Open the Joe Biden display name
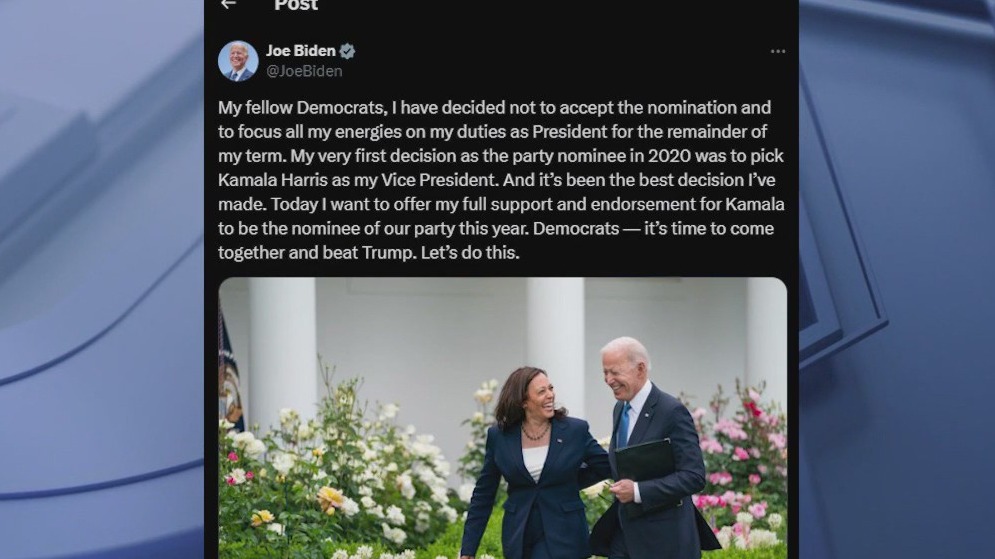The image size is (995, 559). pyautogui.click(x=301, y=51)
